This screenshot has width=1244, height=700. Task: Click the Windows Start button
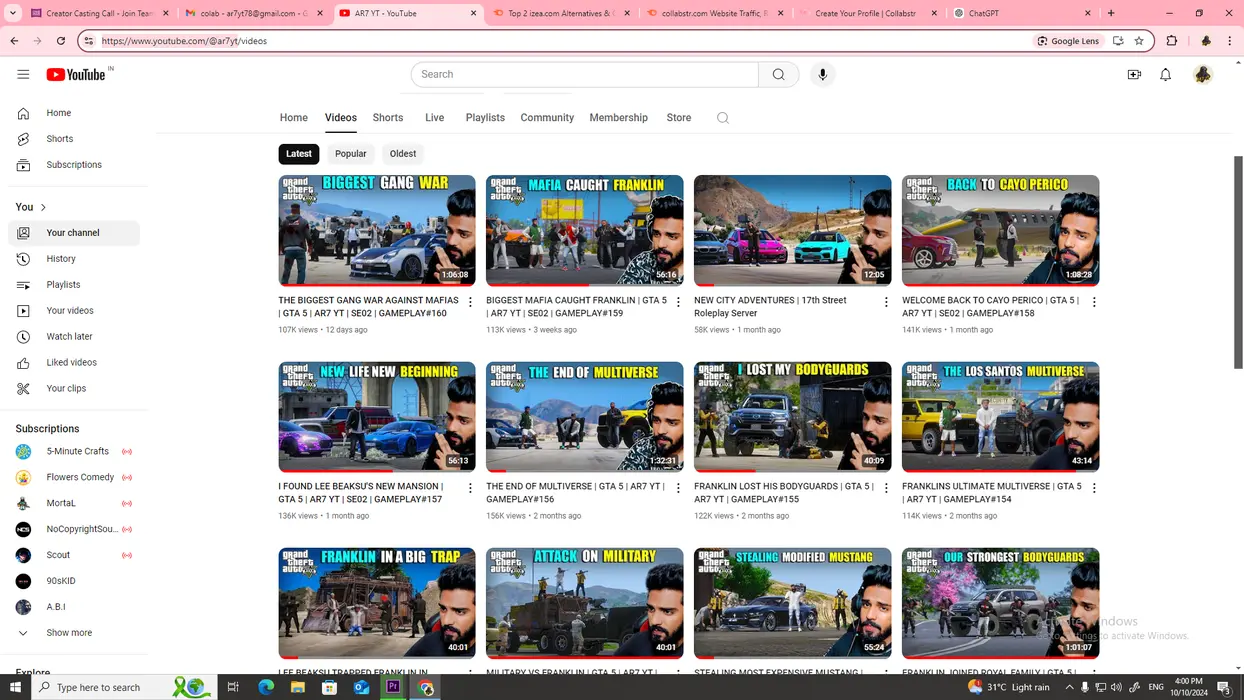16,687
